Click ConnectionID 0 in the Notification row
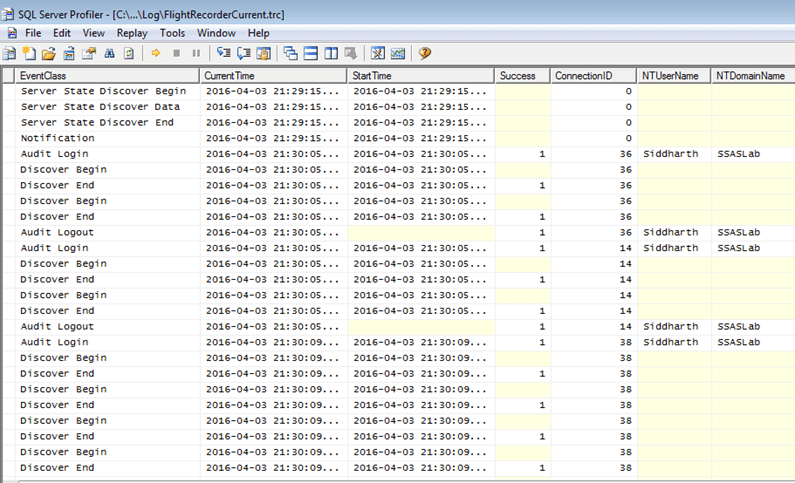The height and width of the screenshot is (483, 795). 628,138
